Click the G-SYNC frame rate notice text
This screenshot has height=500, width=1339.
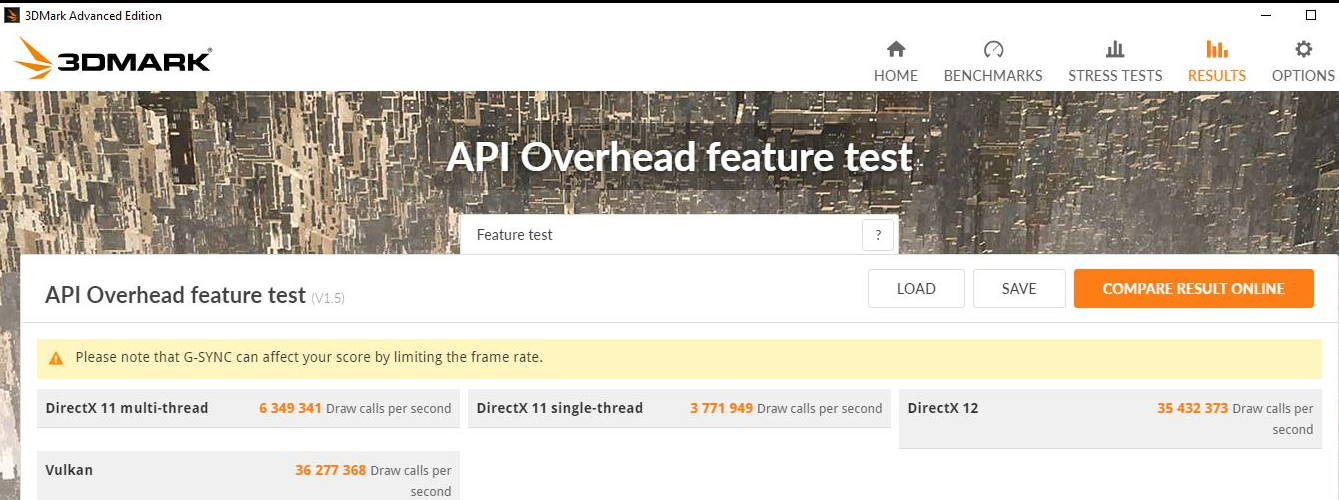(x=309, y=357)
